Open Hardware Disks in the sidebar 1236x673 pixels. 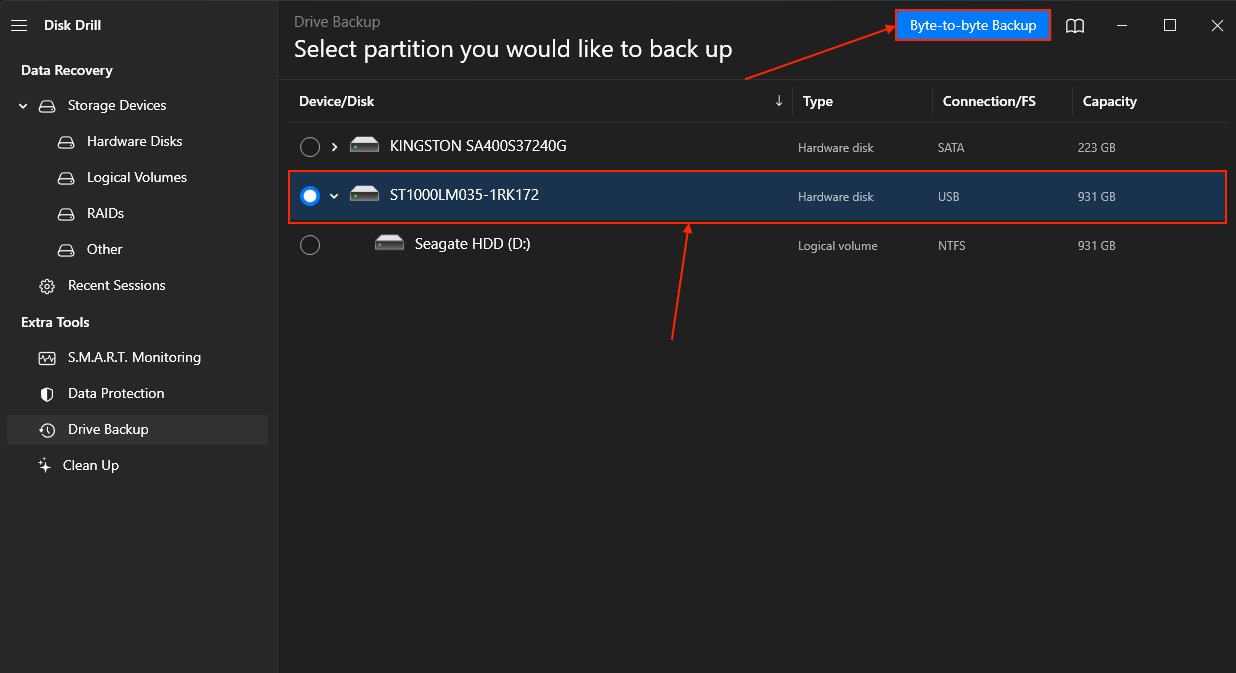click(134, 142)
